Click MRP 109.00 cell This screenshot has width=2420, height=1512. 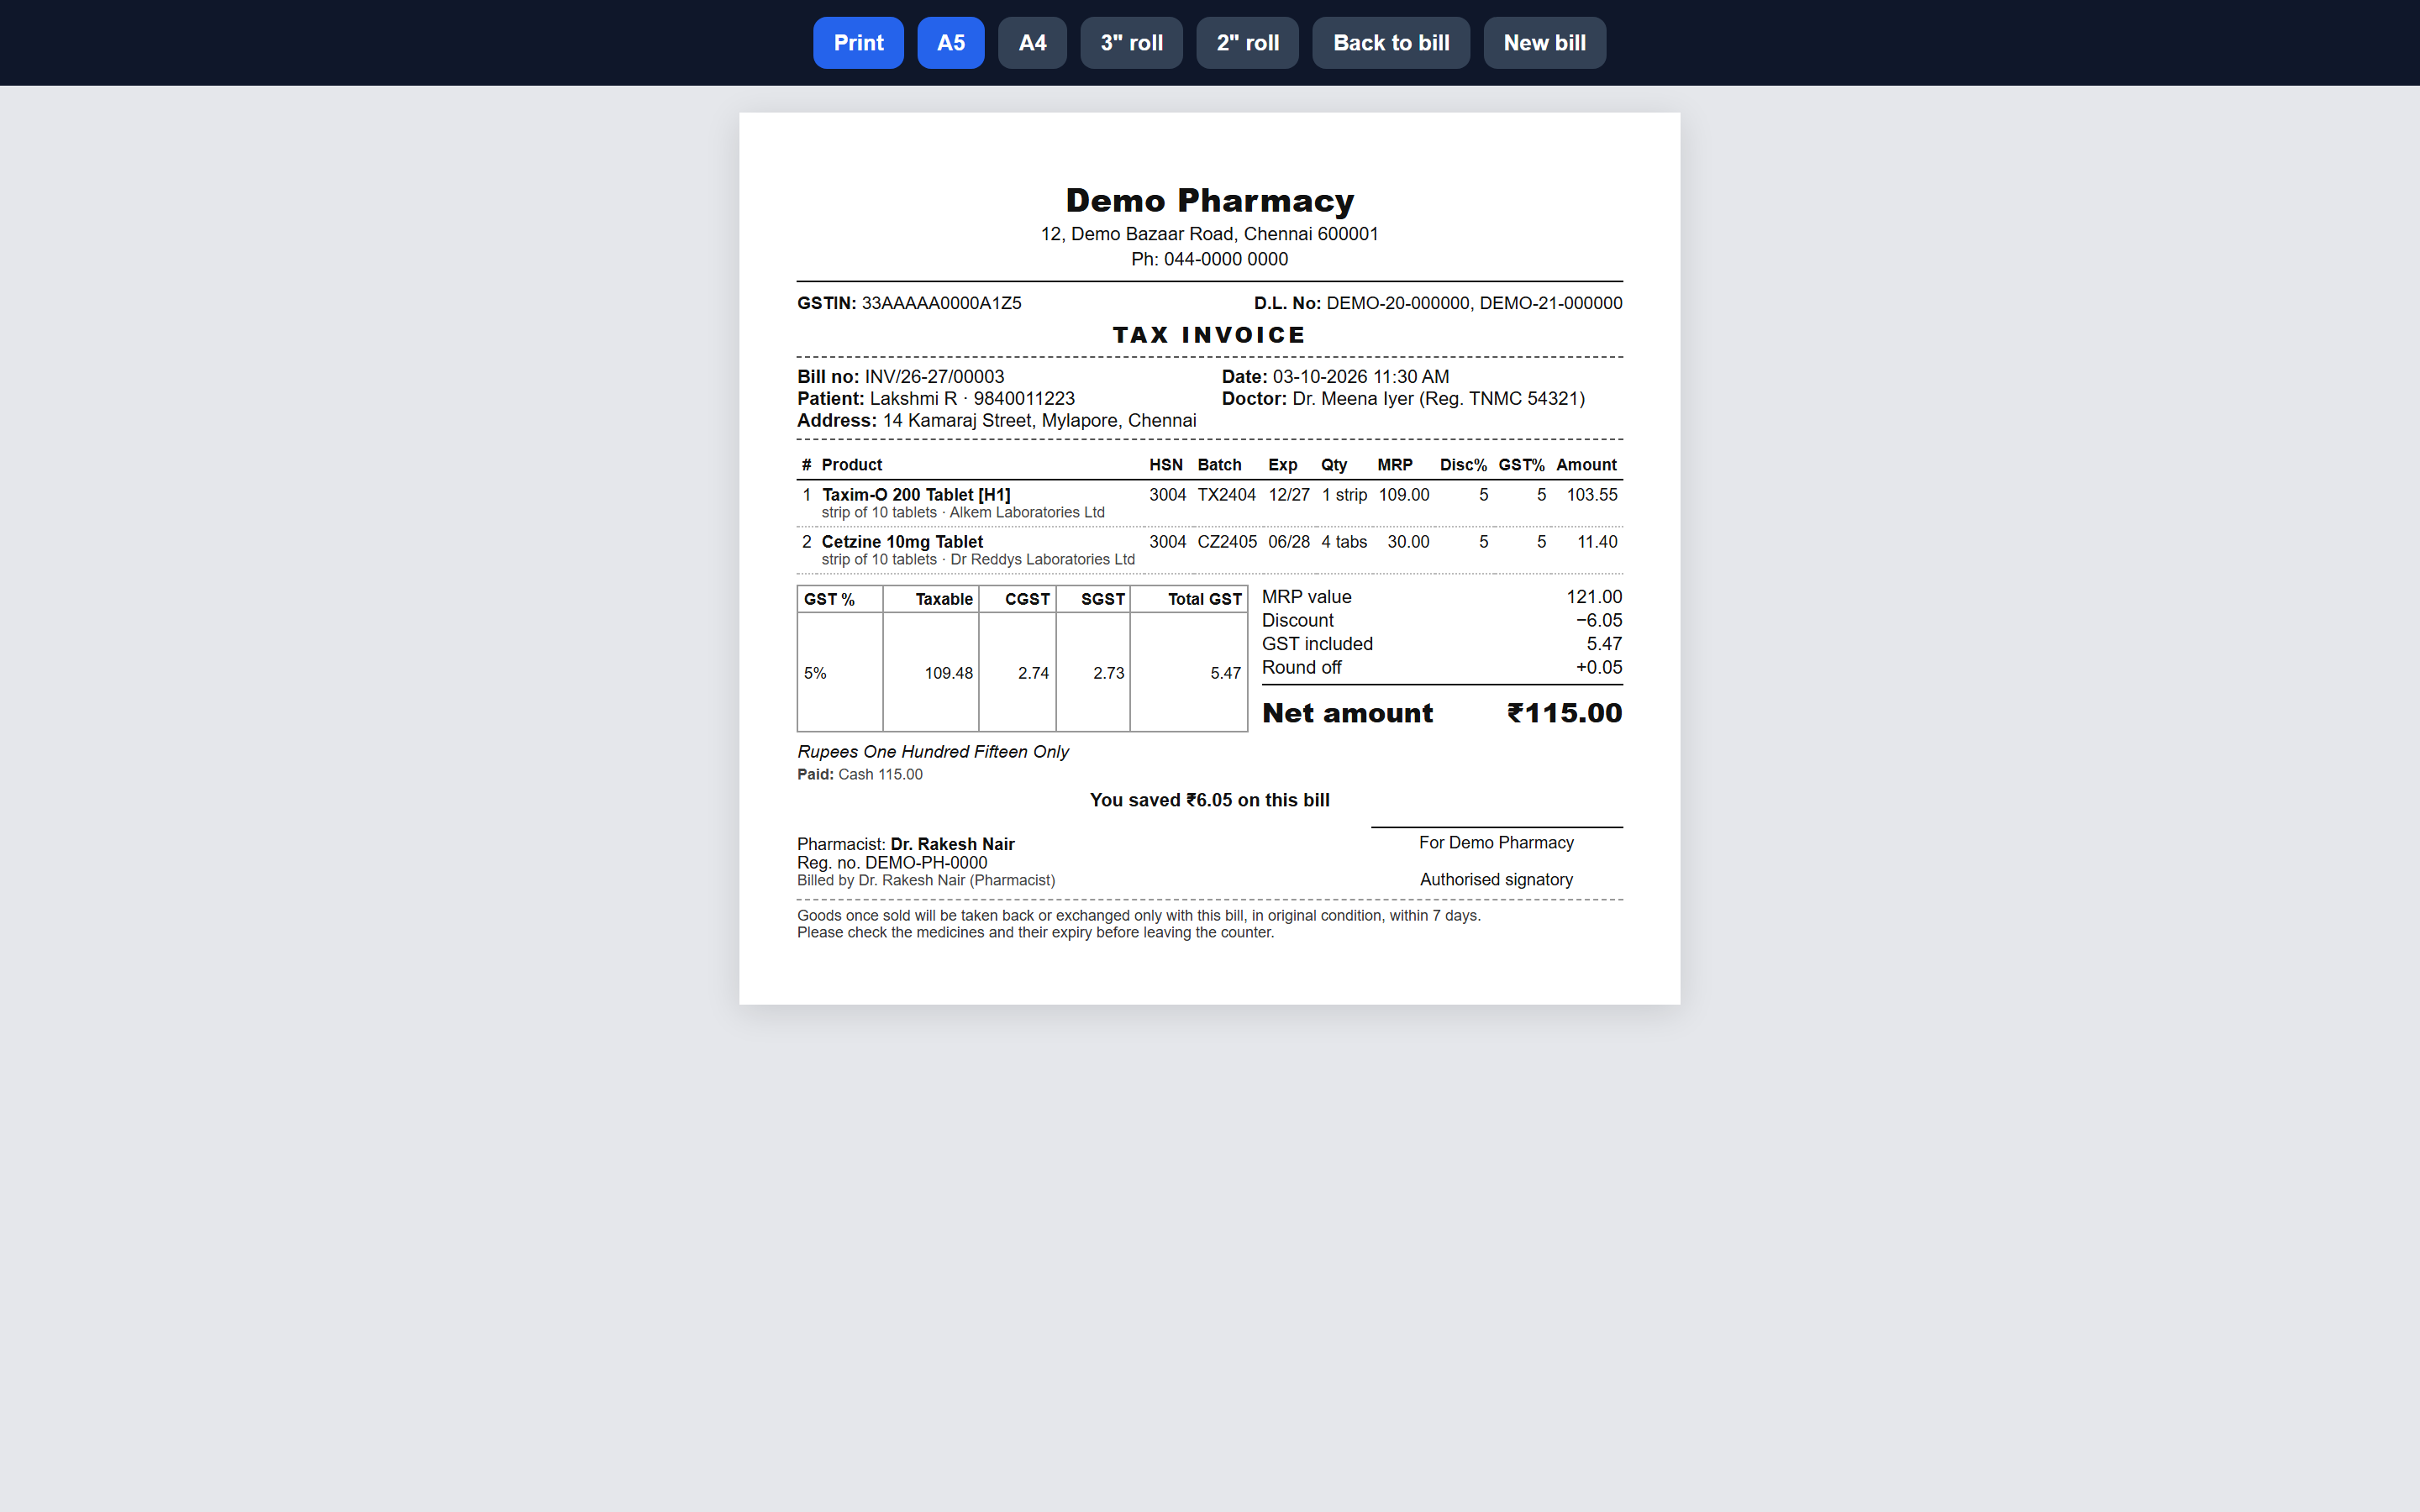tap(1404, 495)
